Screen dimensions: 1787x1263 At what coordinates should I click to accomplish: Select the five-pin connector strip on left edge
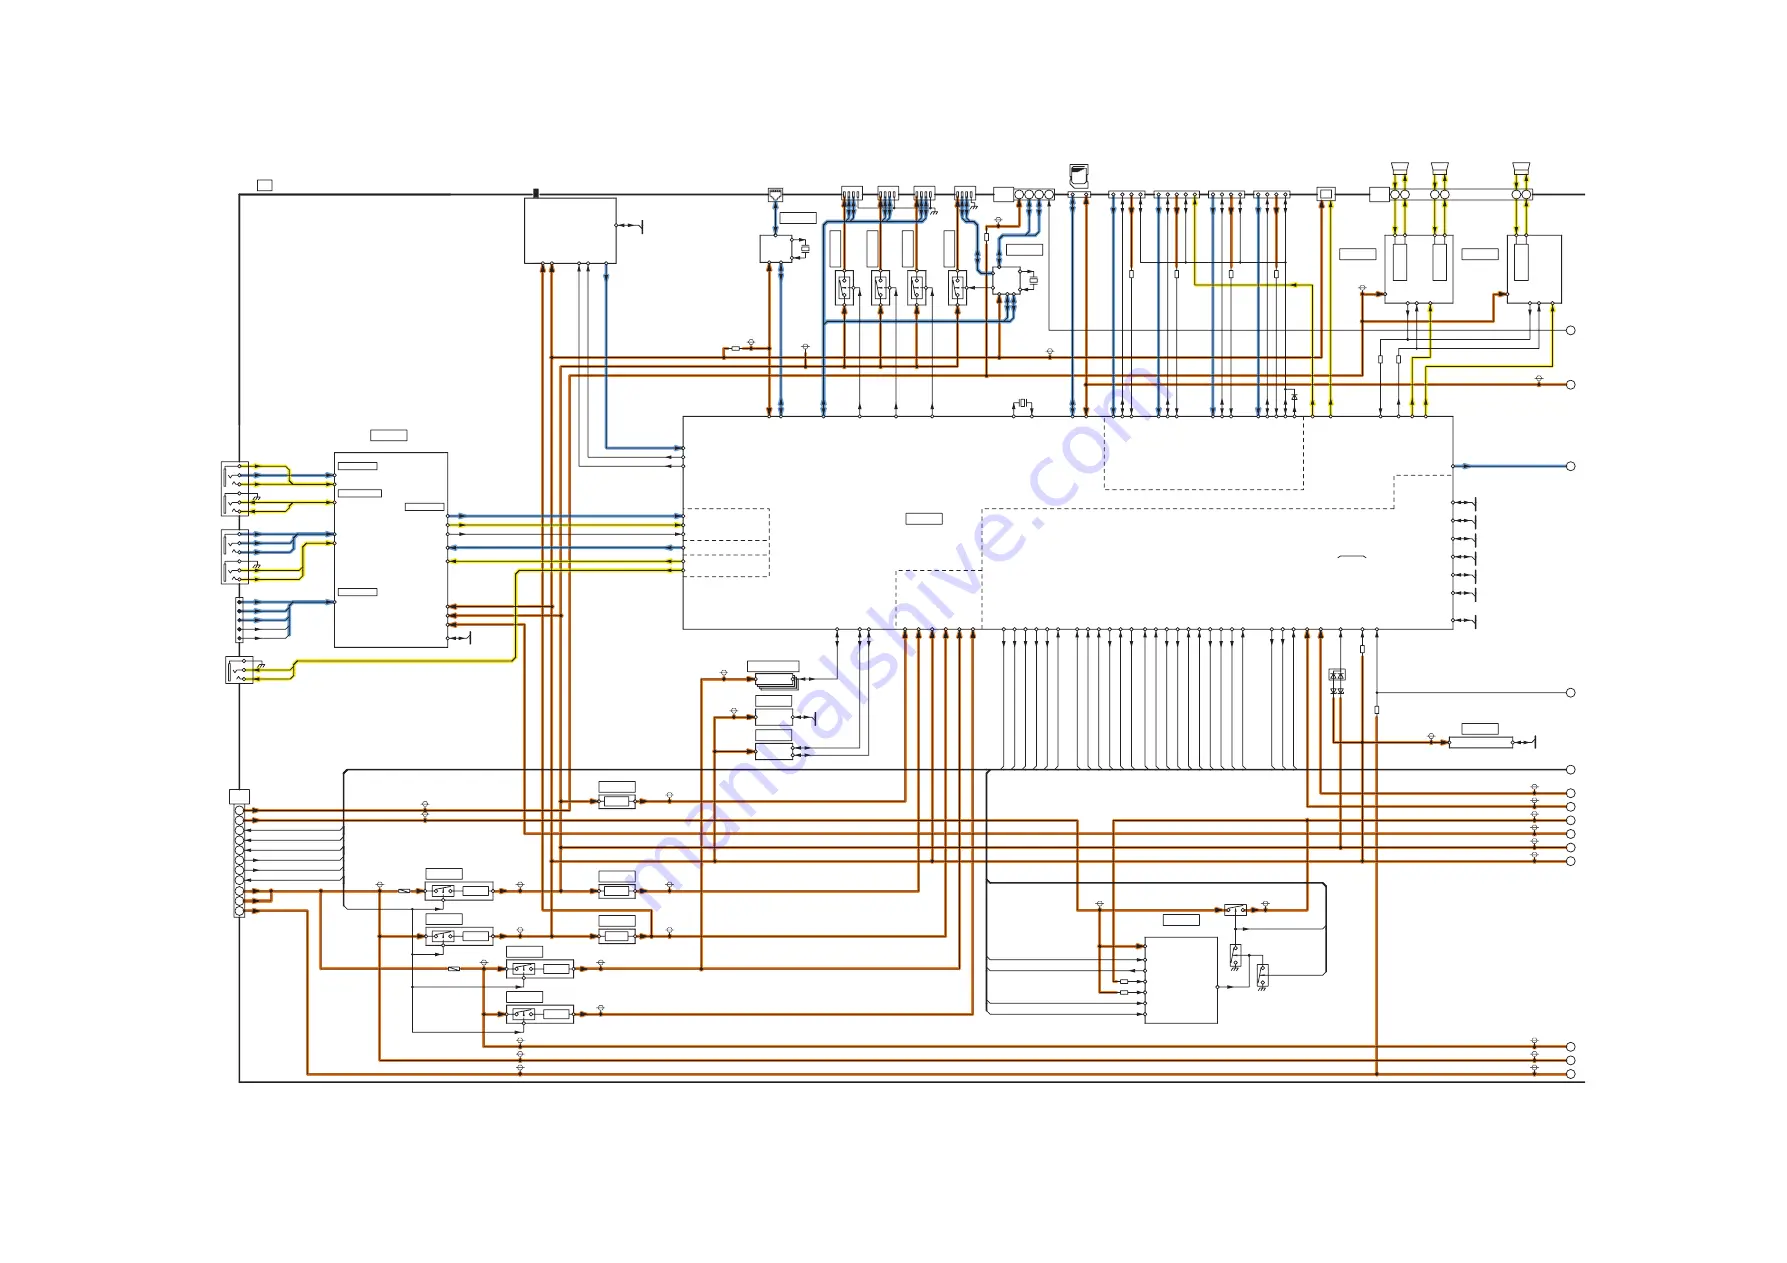pos(239,620)
